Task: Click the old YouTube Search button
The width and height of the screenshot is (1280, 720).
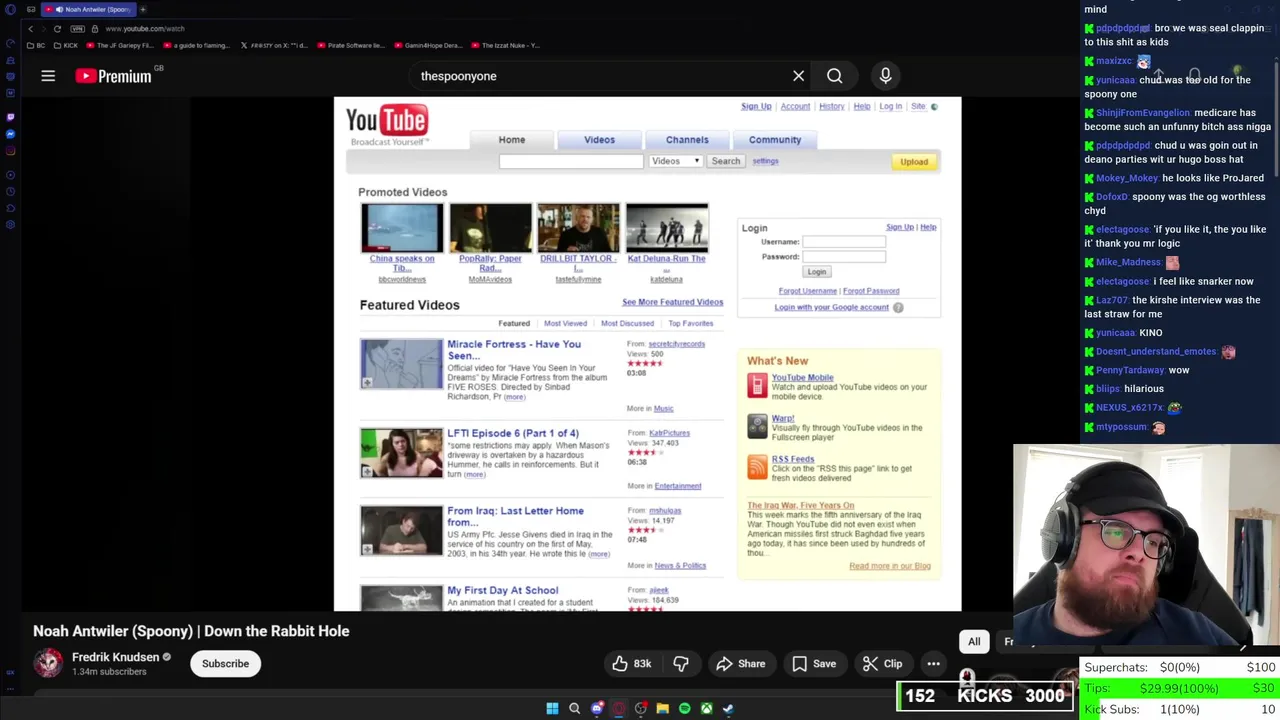Action: 726,161
